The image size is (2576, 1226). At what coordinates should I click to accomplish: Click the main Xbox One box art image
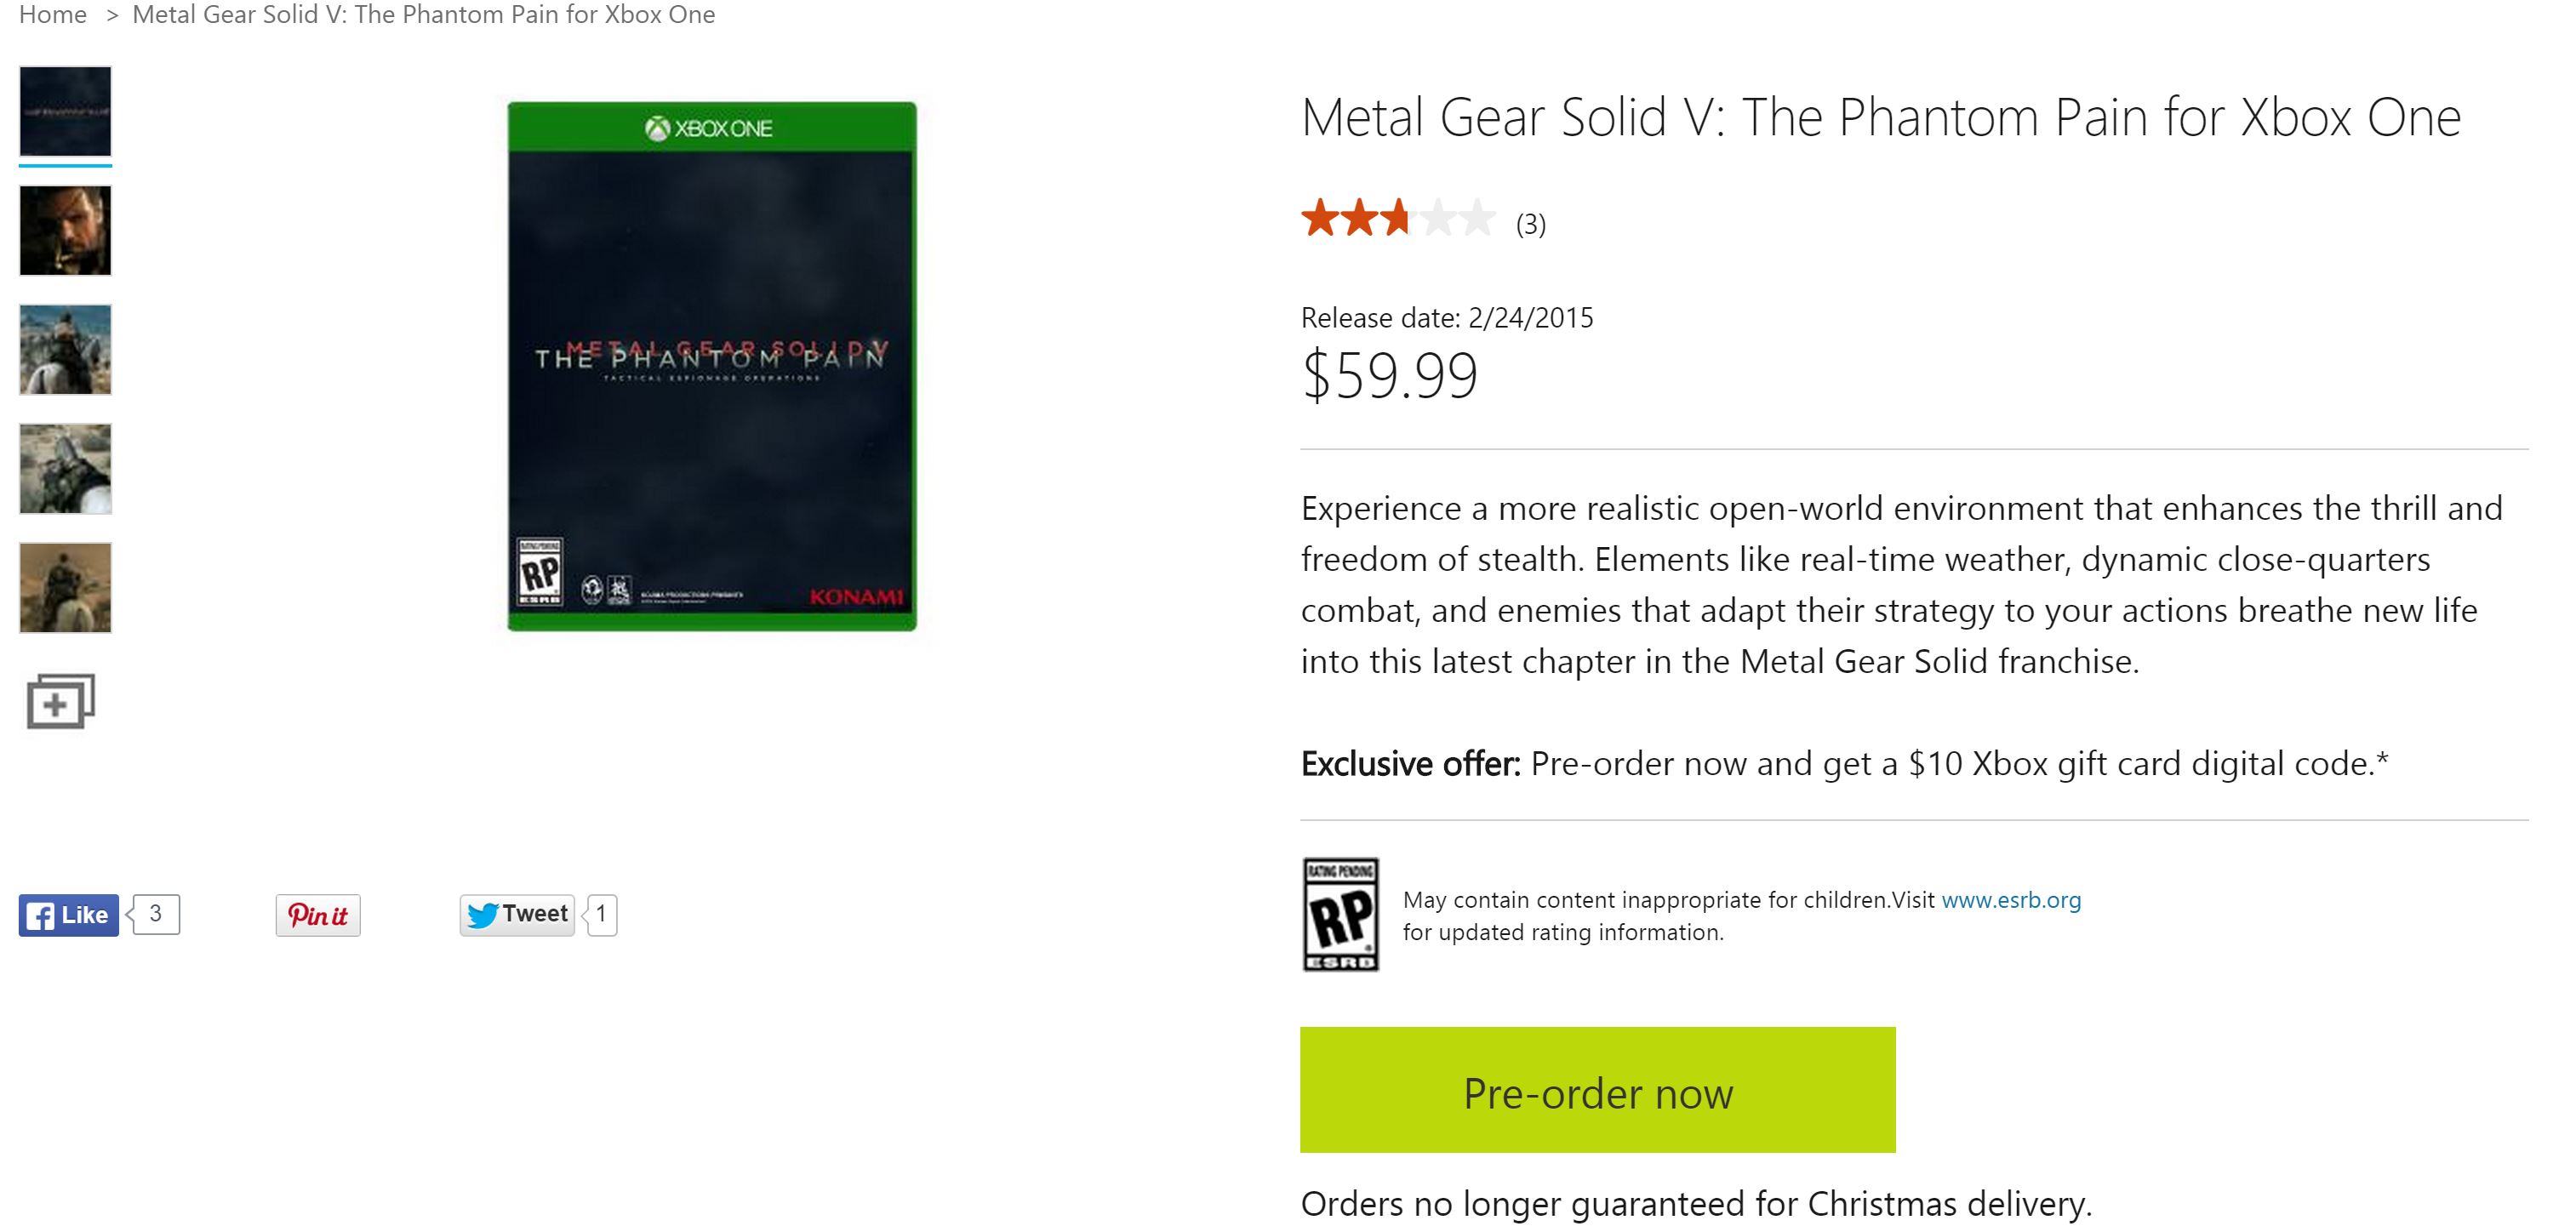coord(712,366)
